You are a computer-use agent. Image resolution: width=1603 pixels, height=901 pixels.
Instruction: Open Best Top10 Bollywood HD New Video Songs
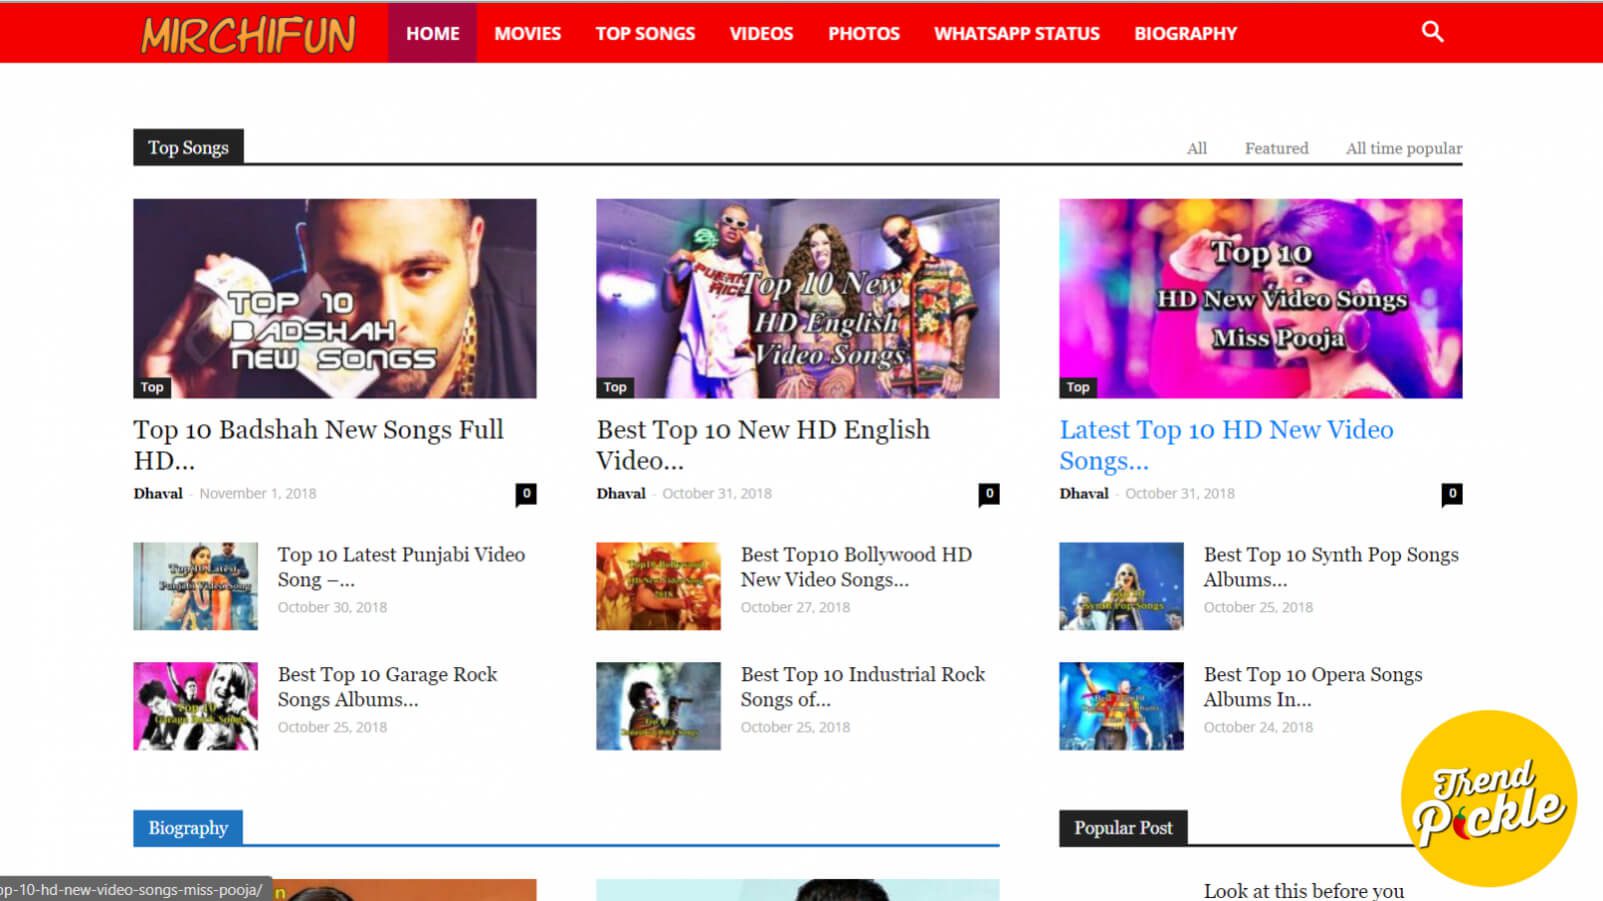tap(856, 567)
